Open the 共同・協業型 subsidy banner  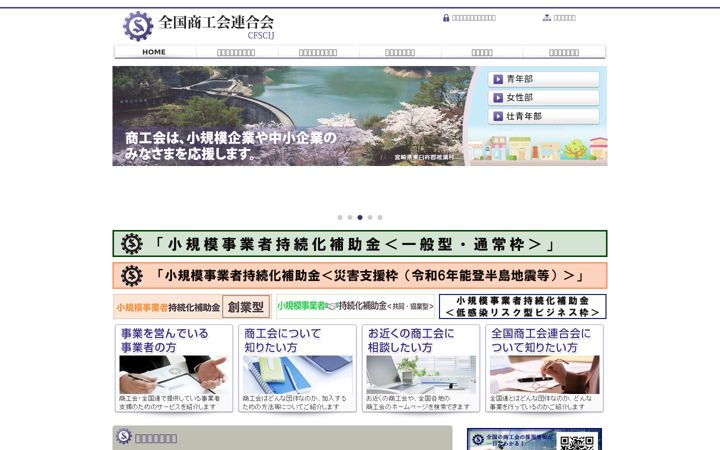356,306
